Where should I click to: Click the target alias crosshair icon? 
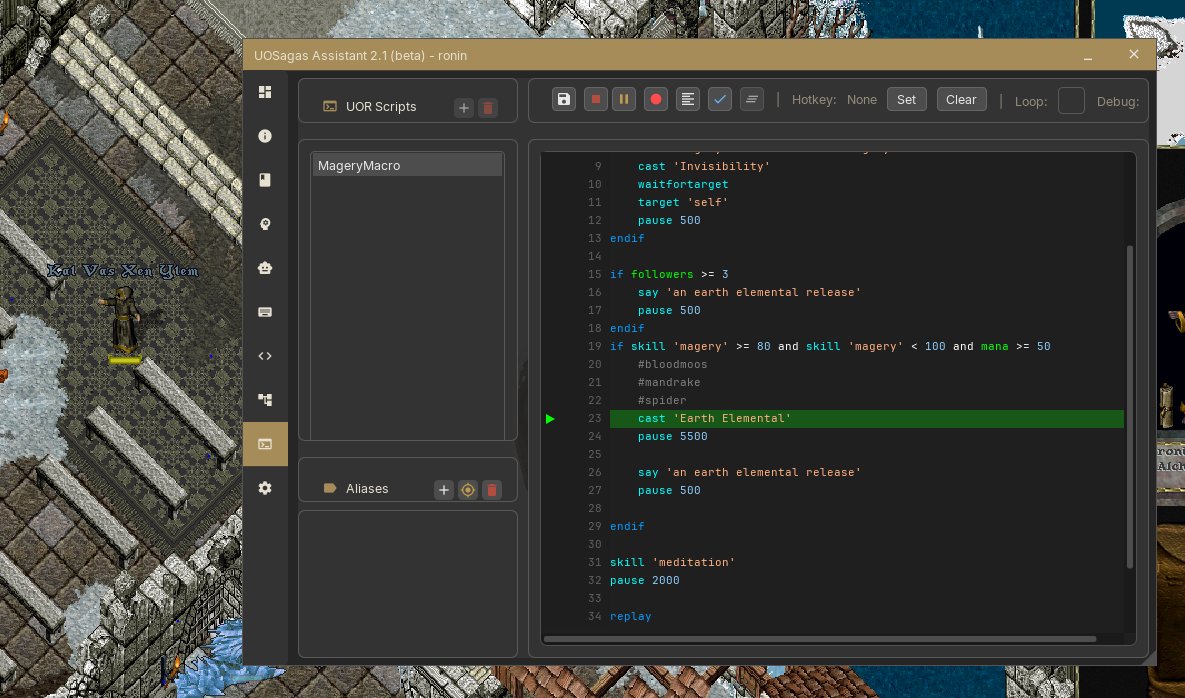(x=468, y=490)
